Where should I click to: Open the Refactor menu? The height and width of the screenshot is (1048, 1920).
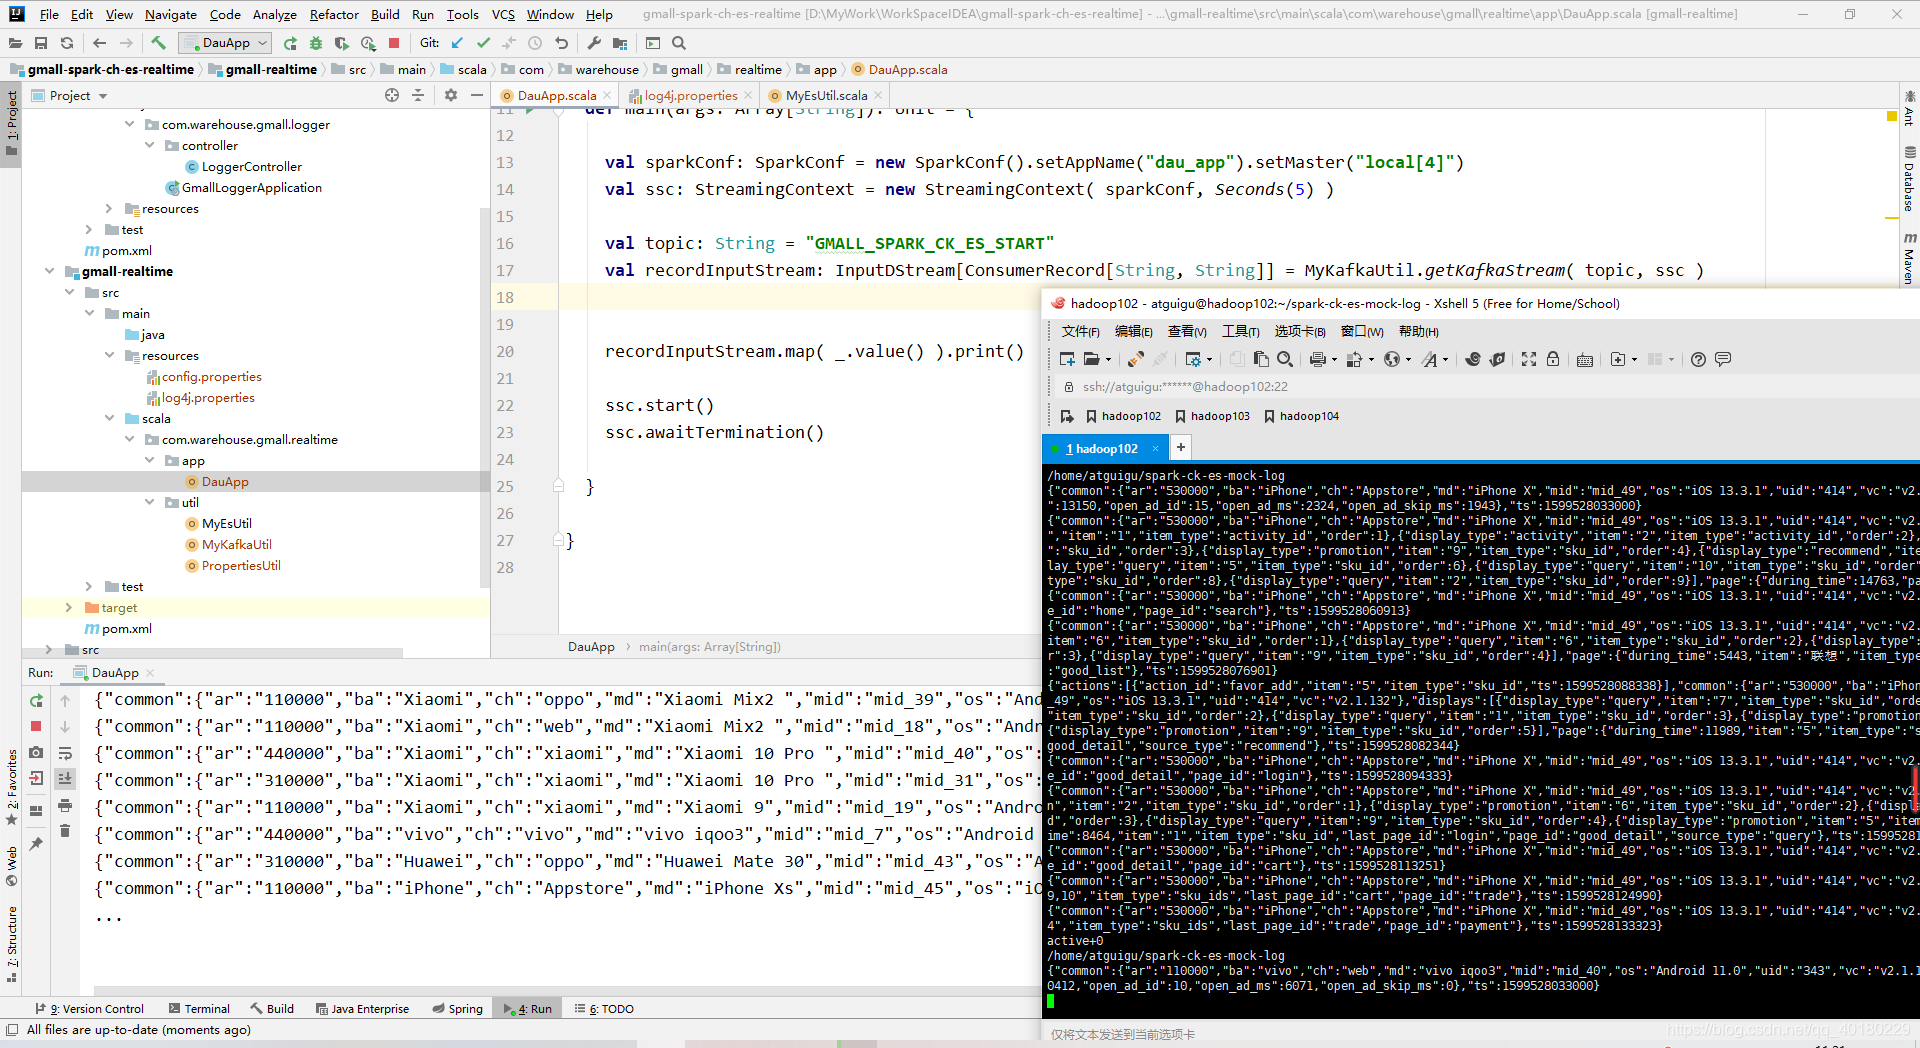coord(334,14)
